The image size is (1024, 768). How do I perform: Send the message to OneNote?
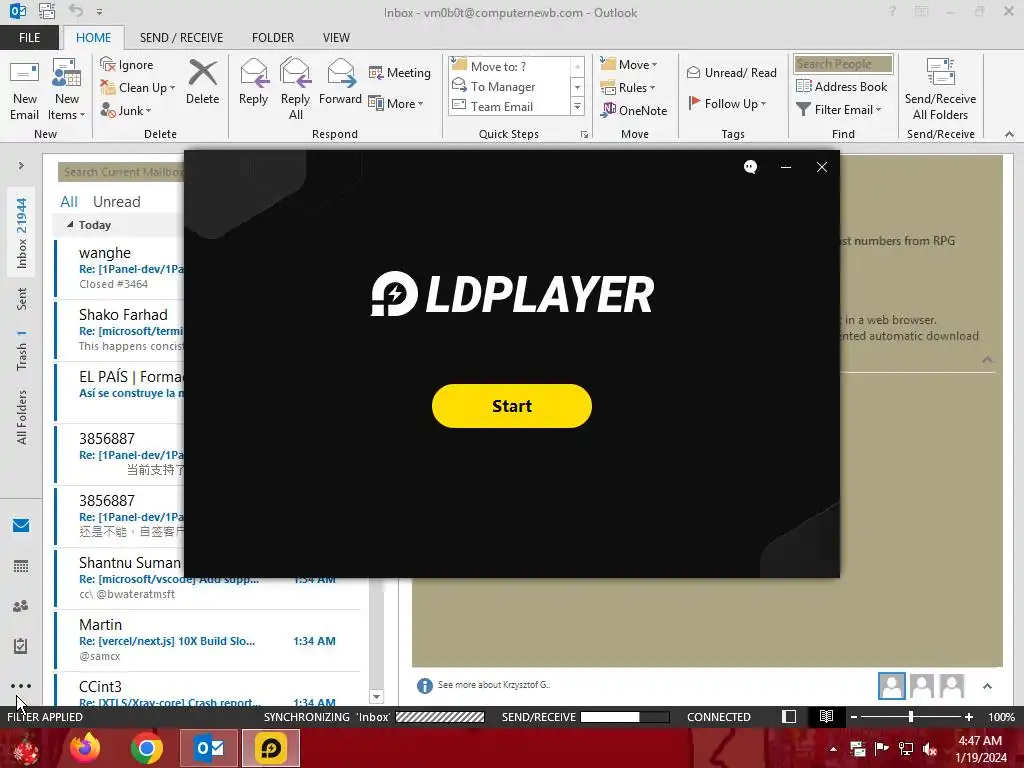click(634, 110)
